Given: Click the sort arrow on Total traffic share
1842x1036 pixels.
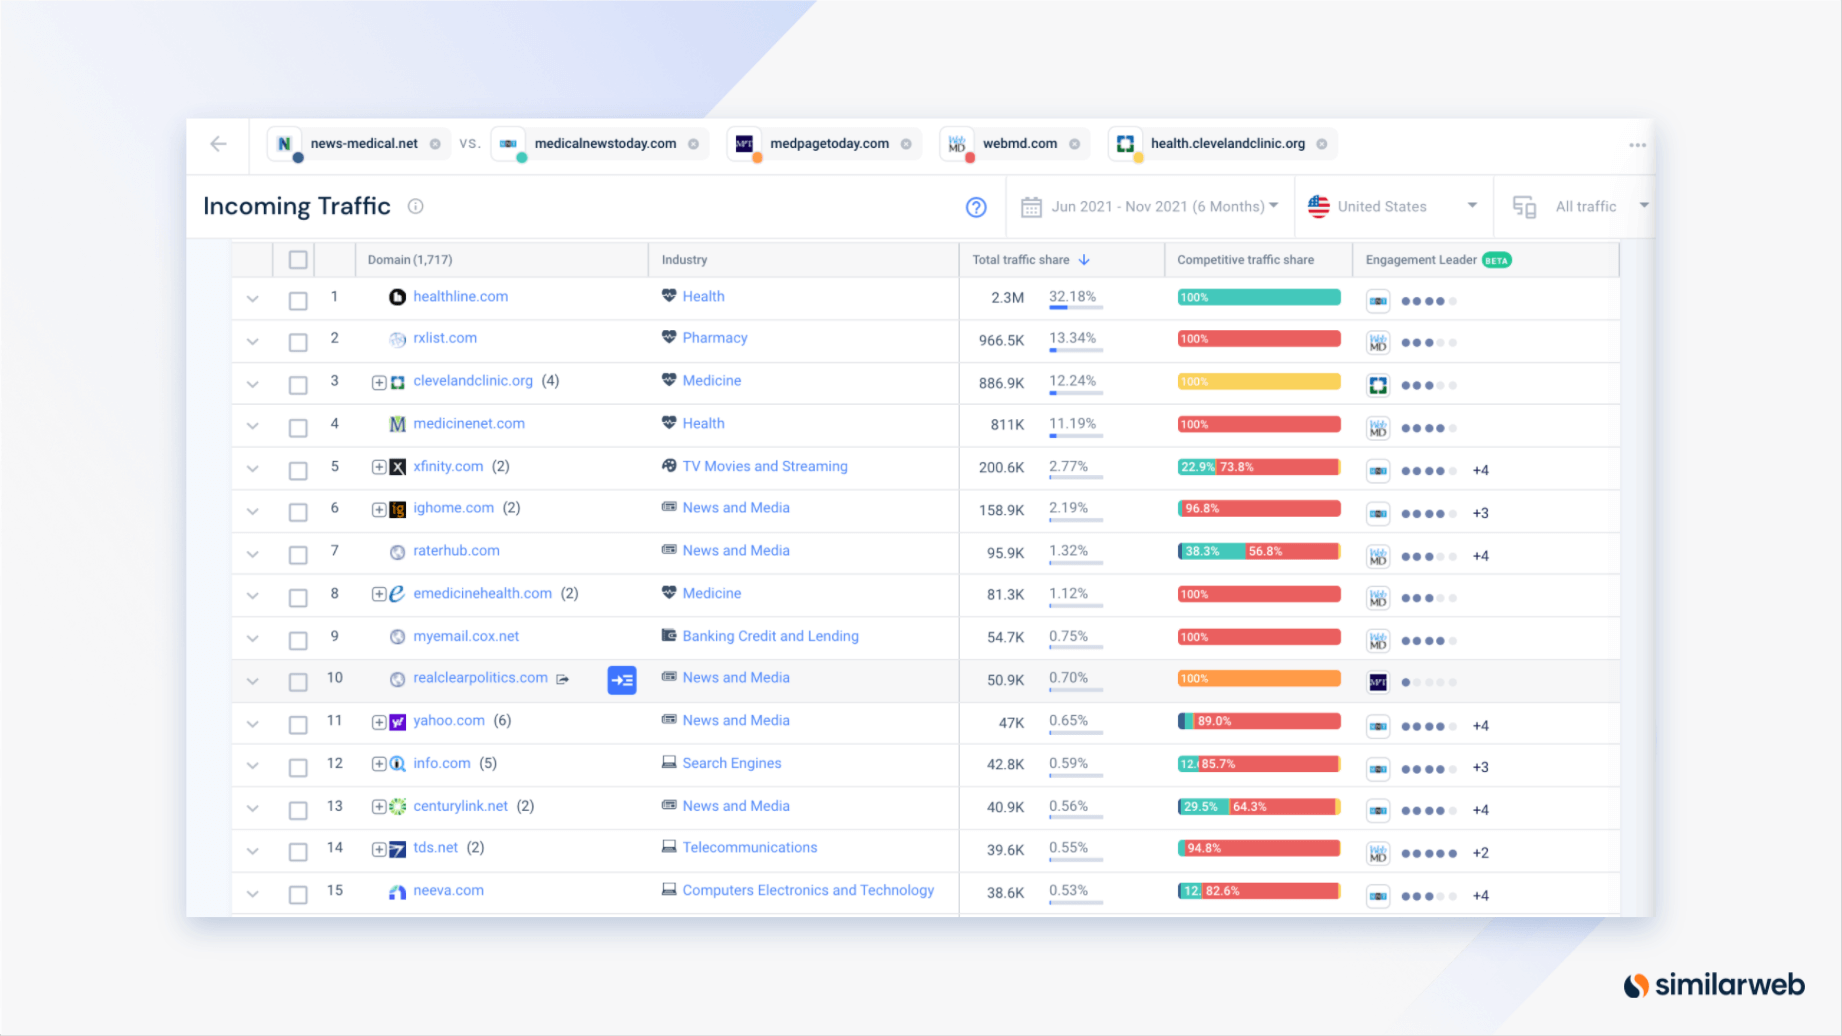Looking at the screenshot, I should 1084,260.
